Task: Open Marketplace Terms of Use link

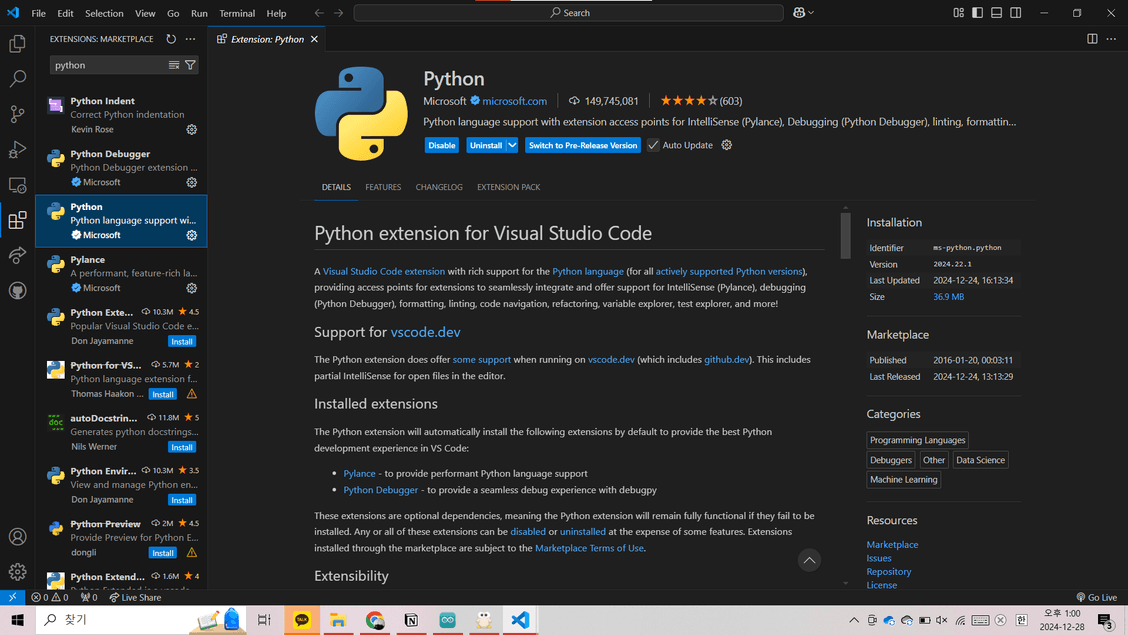Action: (x=589, y=548)
